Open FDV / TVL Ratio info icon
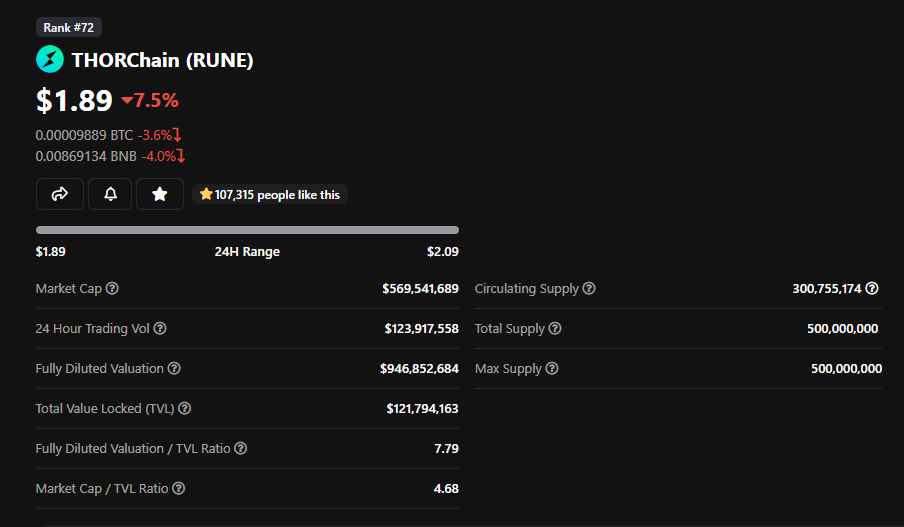The height and width of the screenshot is (527, 904). coord(241,448)
